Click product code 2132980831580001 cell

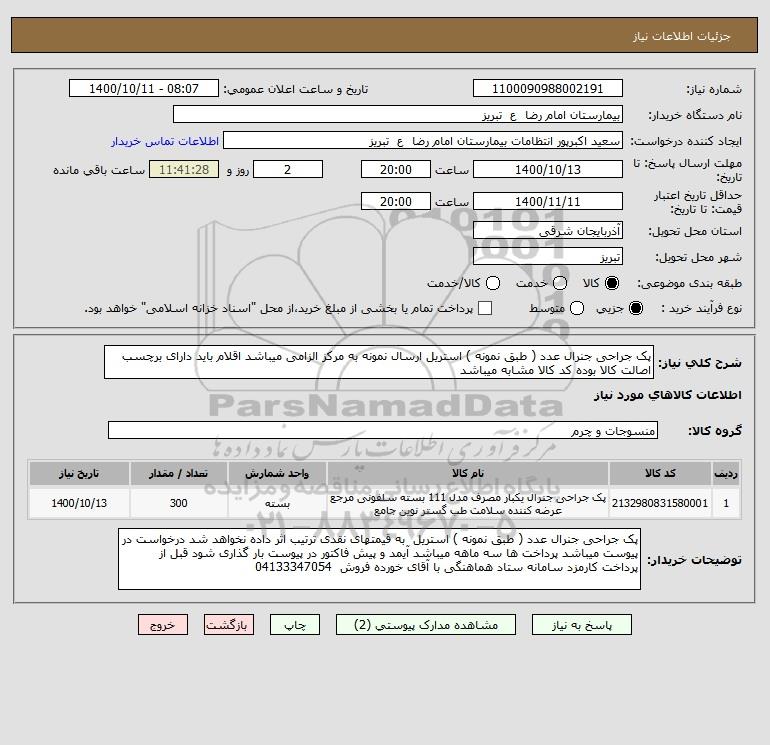pyautogui.click(x=660, y=503)
